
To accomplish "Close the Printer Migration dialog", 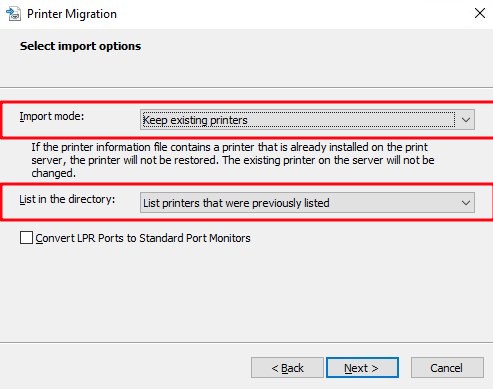I will pos(480,13).
